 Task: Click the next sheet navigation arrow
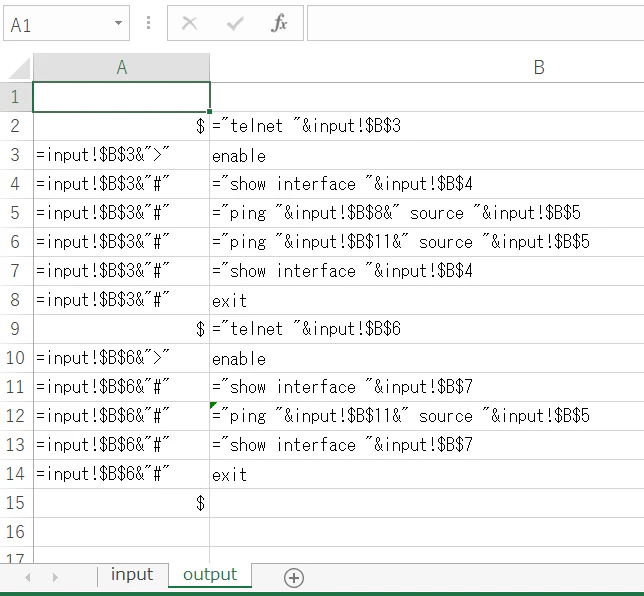(55, 578)
